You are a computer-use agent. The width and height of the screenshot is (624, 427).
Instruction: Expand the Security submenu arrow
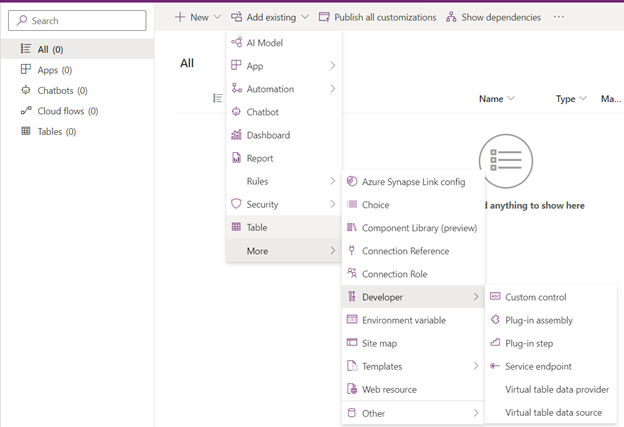coord(333,204)
